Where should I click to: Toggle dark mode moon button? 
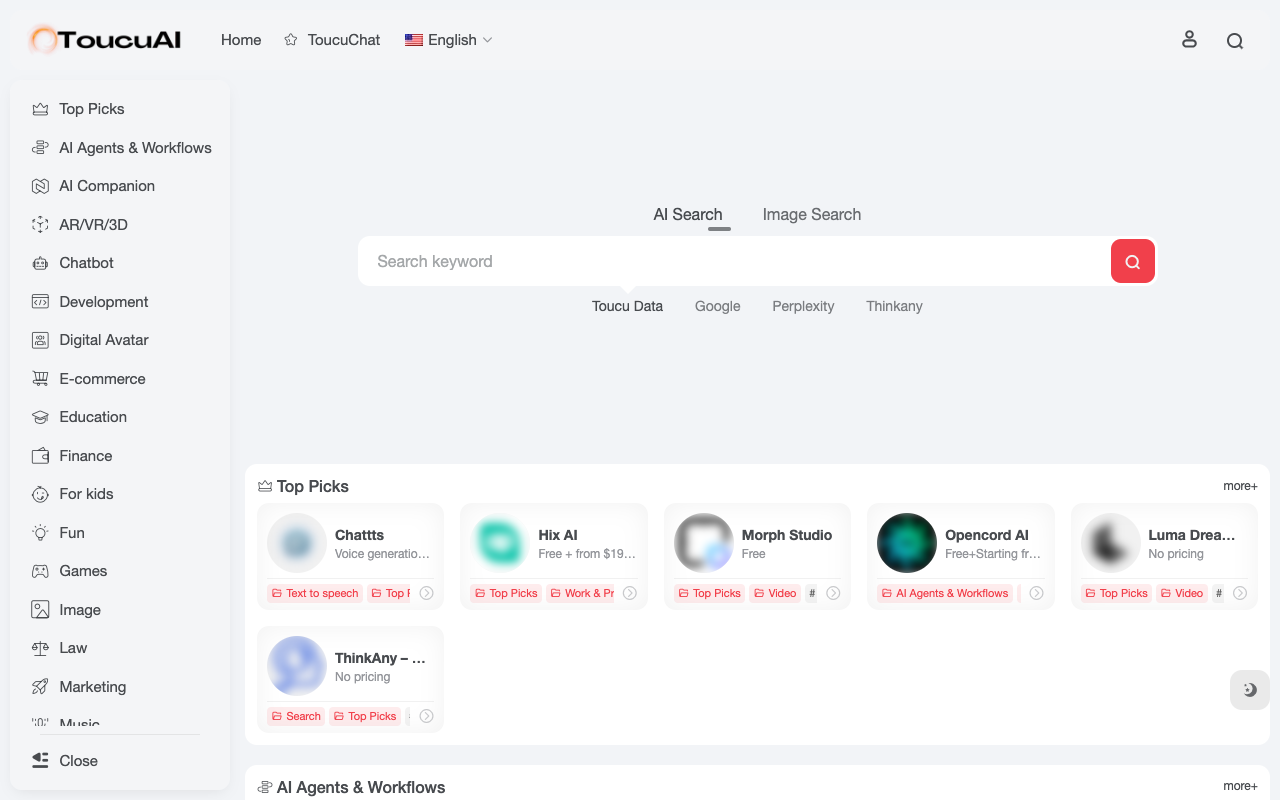coord(1250,690)
